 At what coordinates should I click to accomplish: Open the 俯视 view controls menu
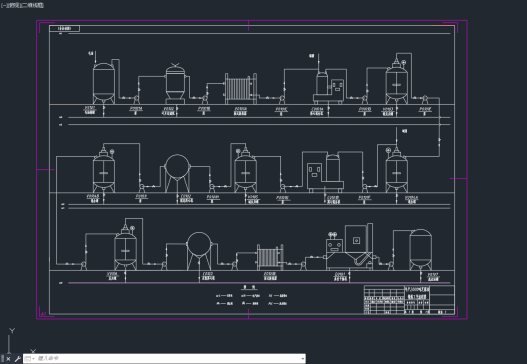pos(13,5)
